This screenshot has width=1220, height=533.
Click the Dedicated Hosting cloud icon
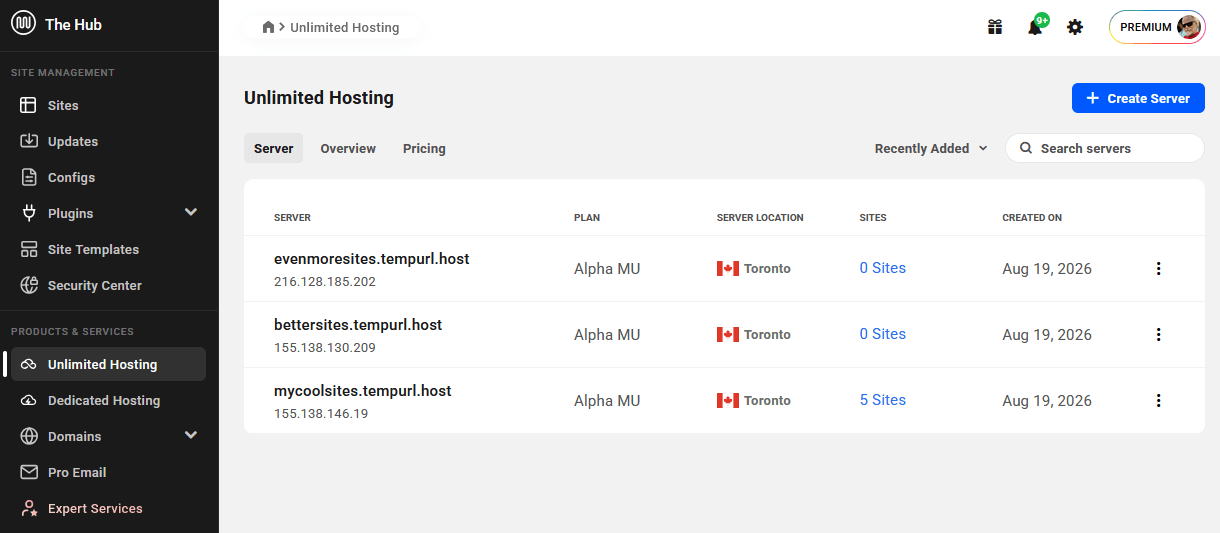29,400
